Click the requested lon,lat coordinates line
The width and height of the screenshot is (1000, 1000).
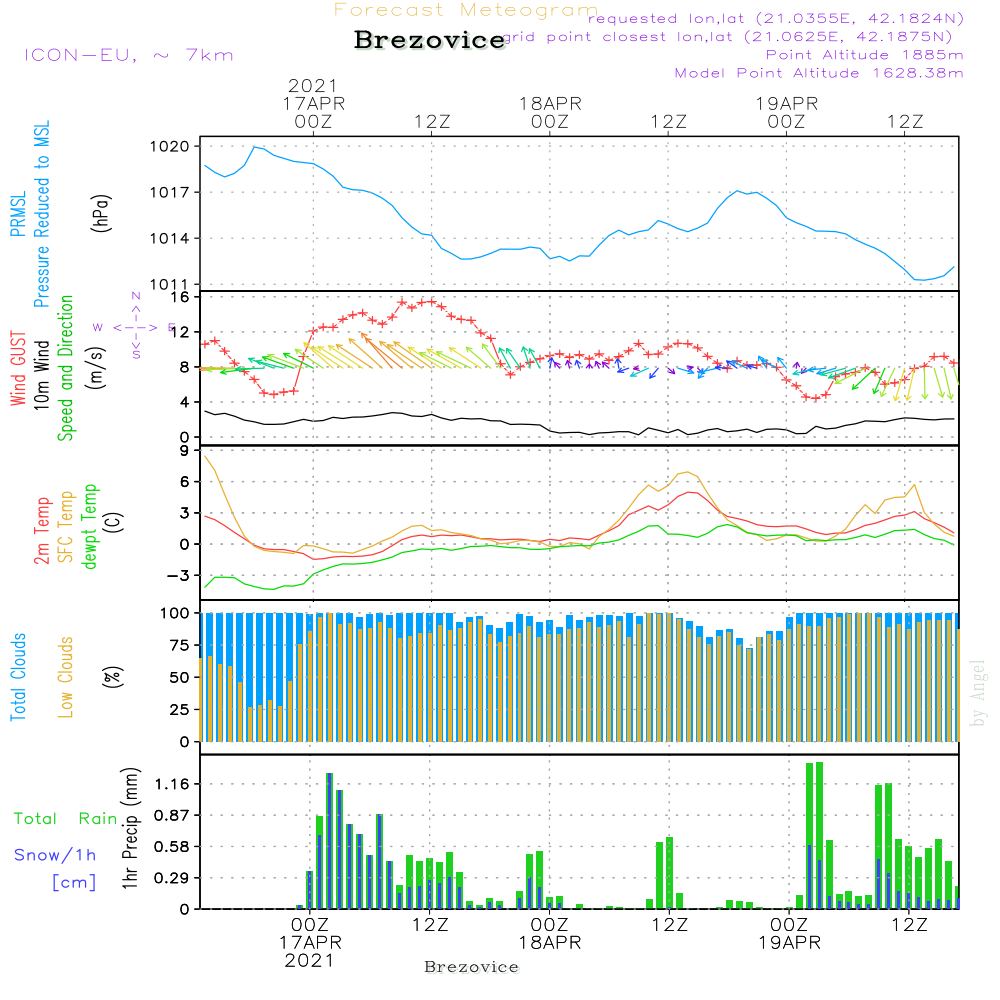pos(775,19)
